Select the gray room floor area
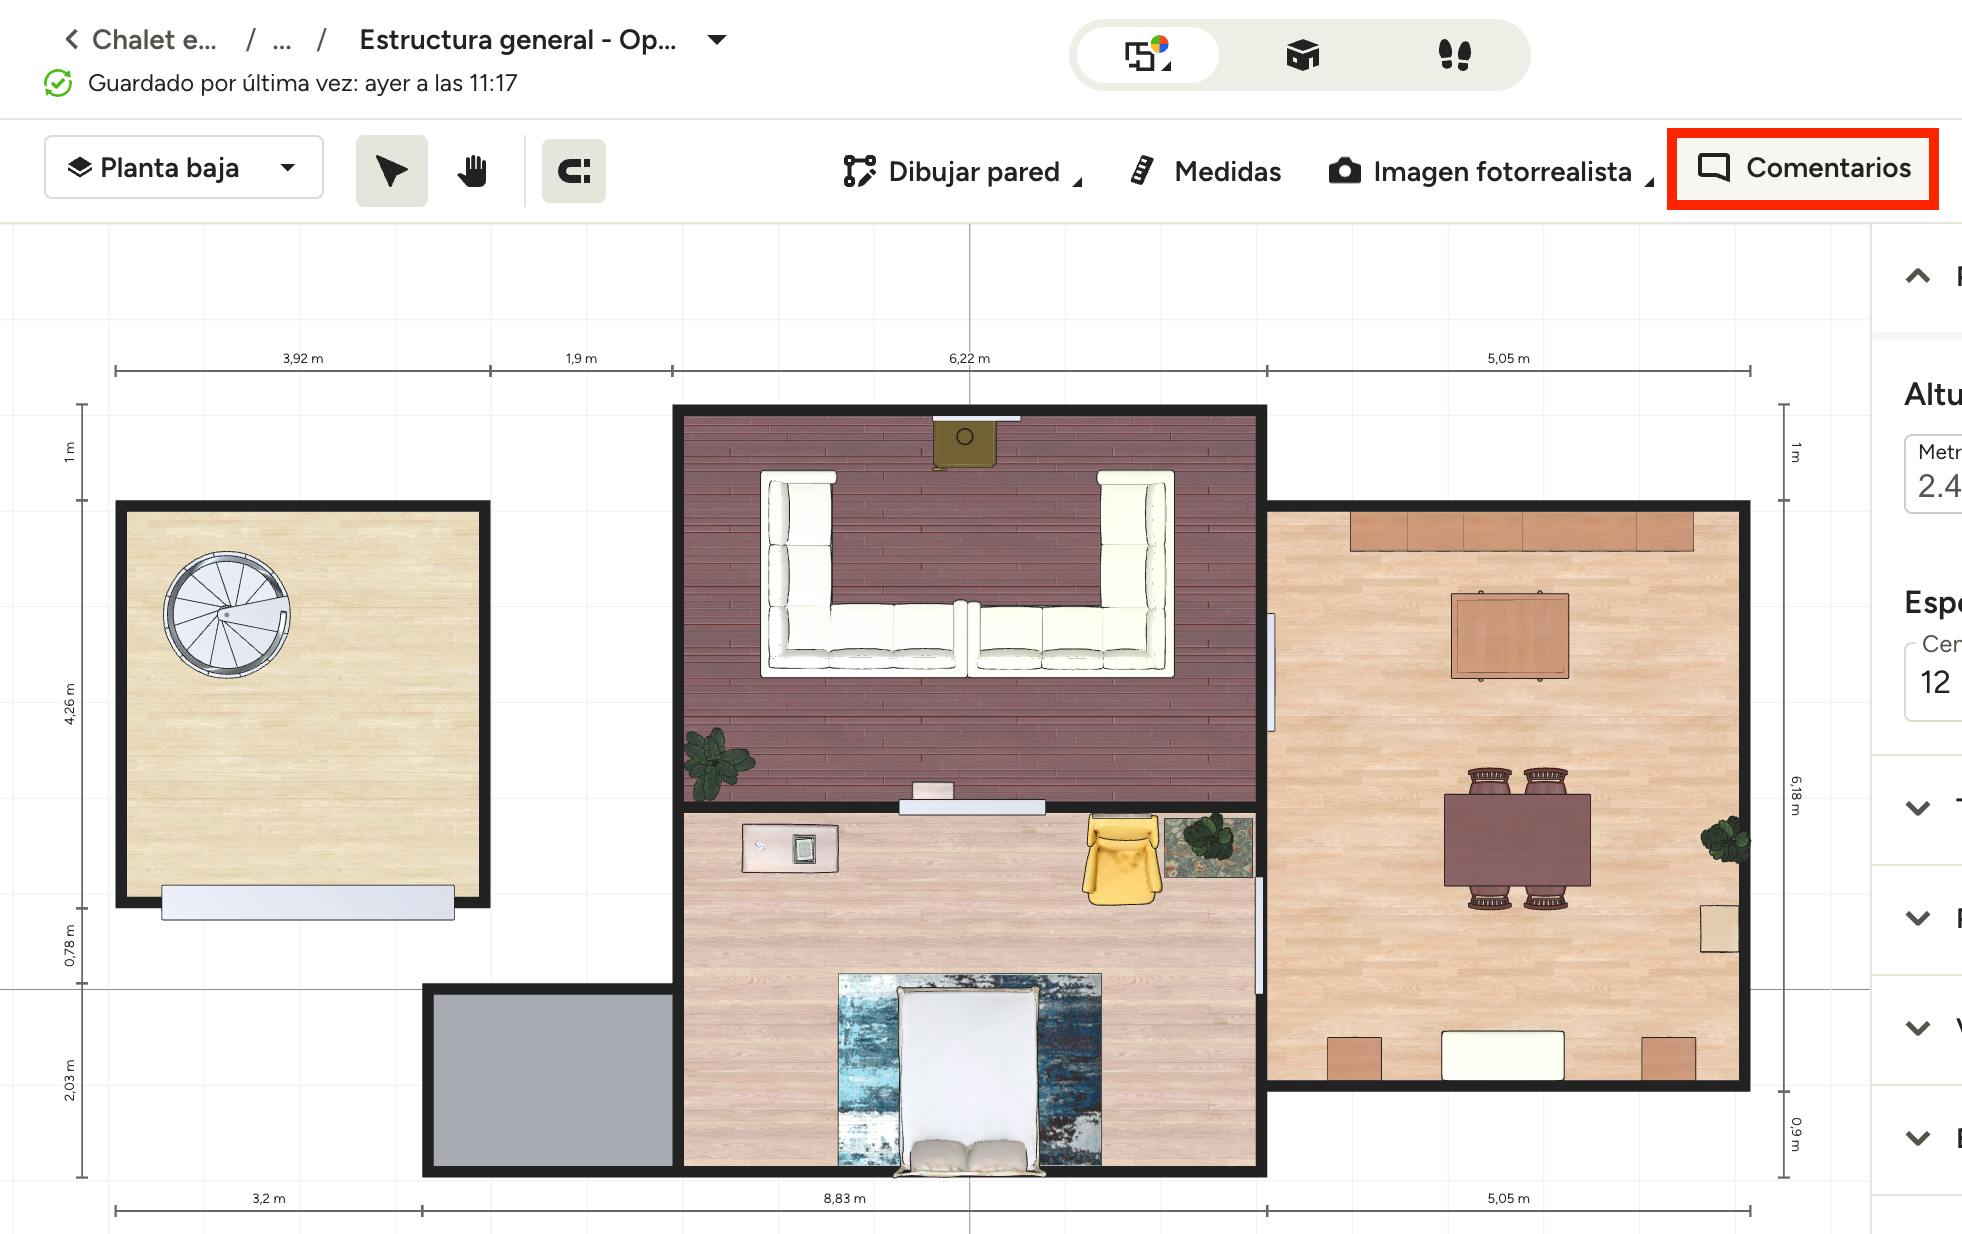The height and width of the screenshot is (1234, 1962). click(x=552, y=1078)
